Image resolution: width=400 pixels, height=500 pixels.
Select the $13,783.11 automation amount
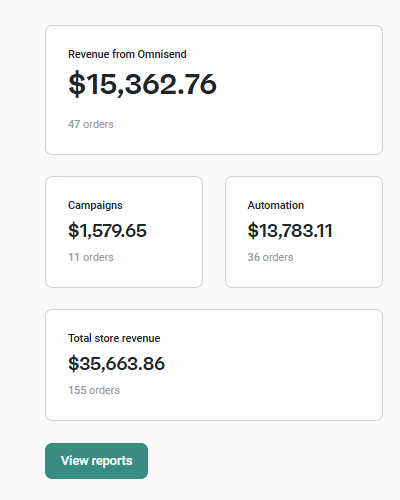pos(290,231)
